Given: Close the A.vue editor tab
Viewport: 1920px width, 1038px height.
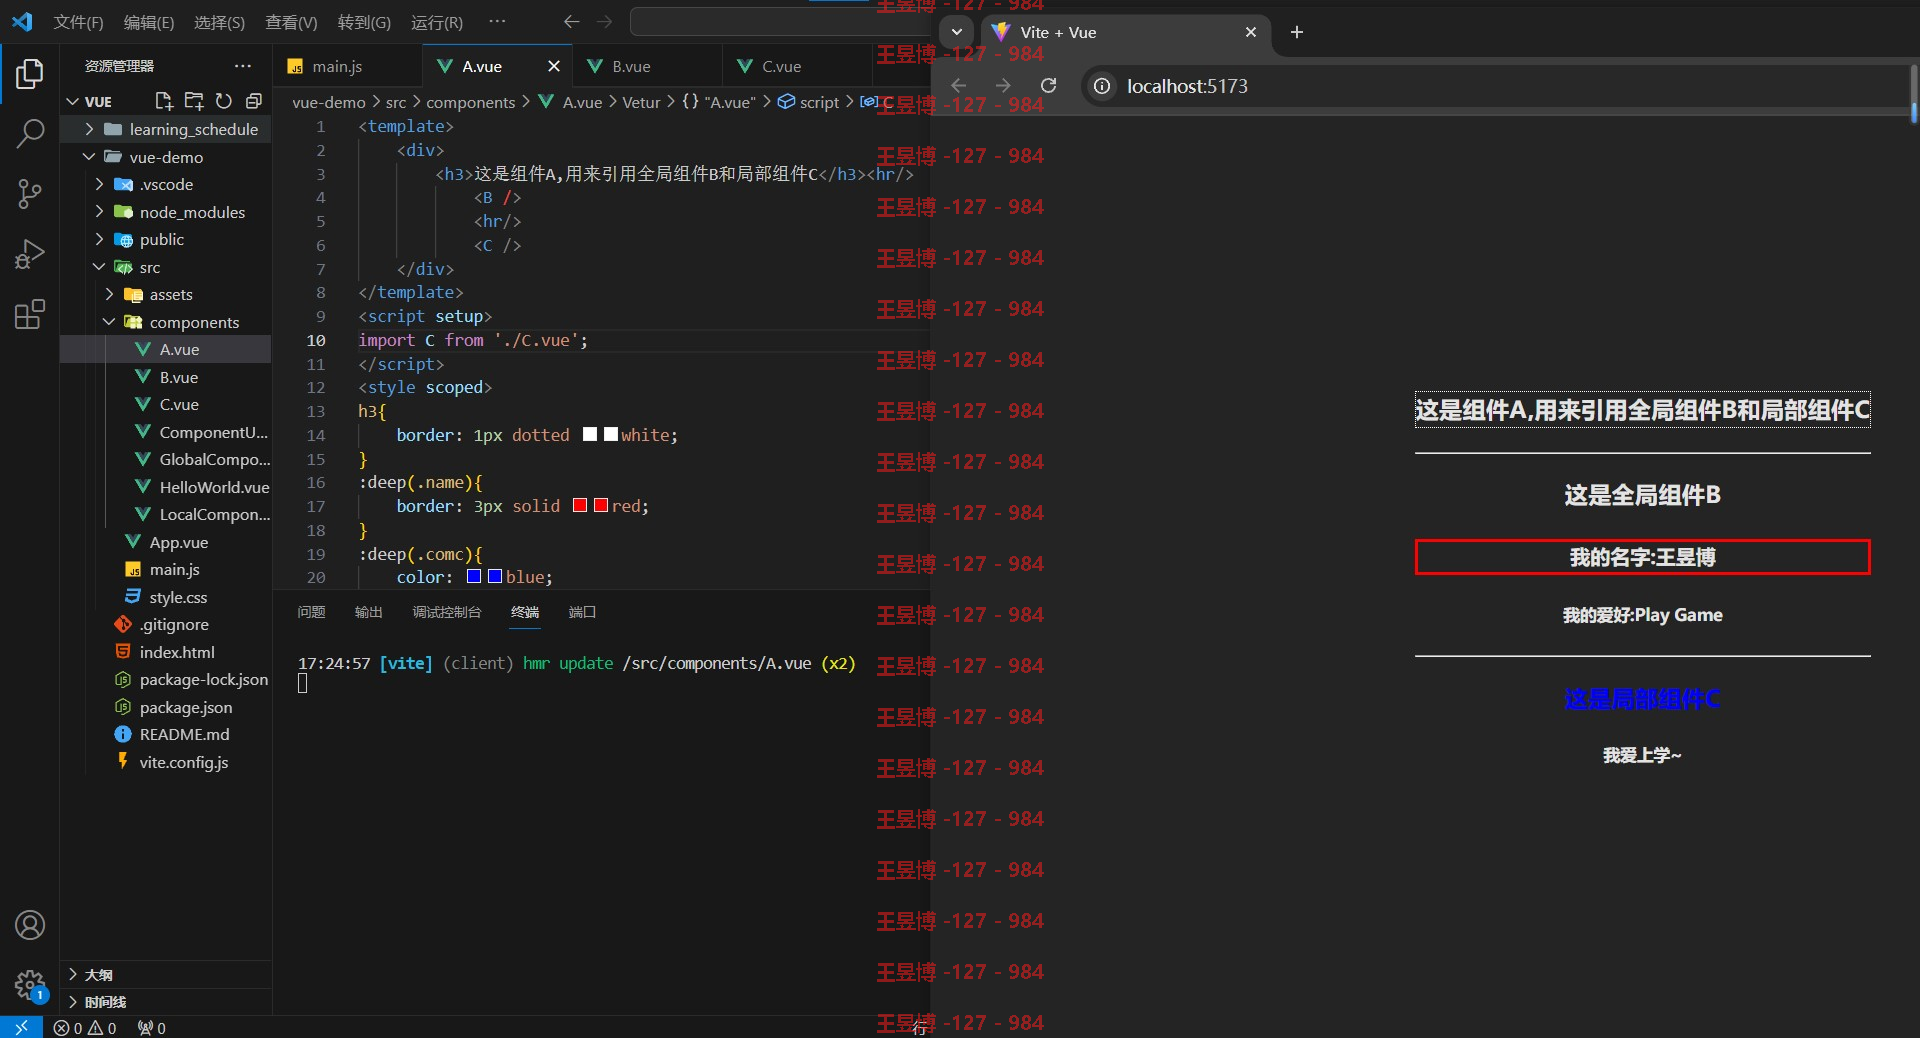Looking at the screenshot, I should [554, 66].
